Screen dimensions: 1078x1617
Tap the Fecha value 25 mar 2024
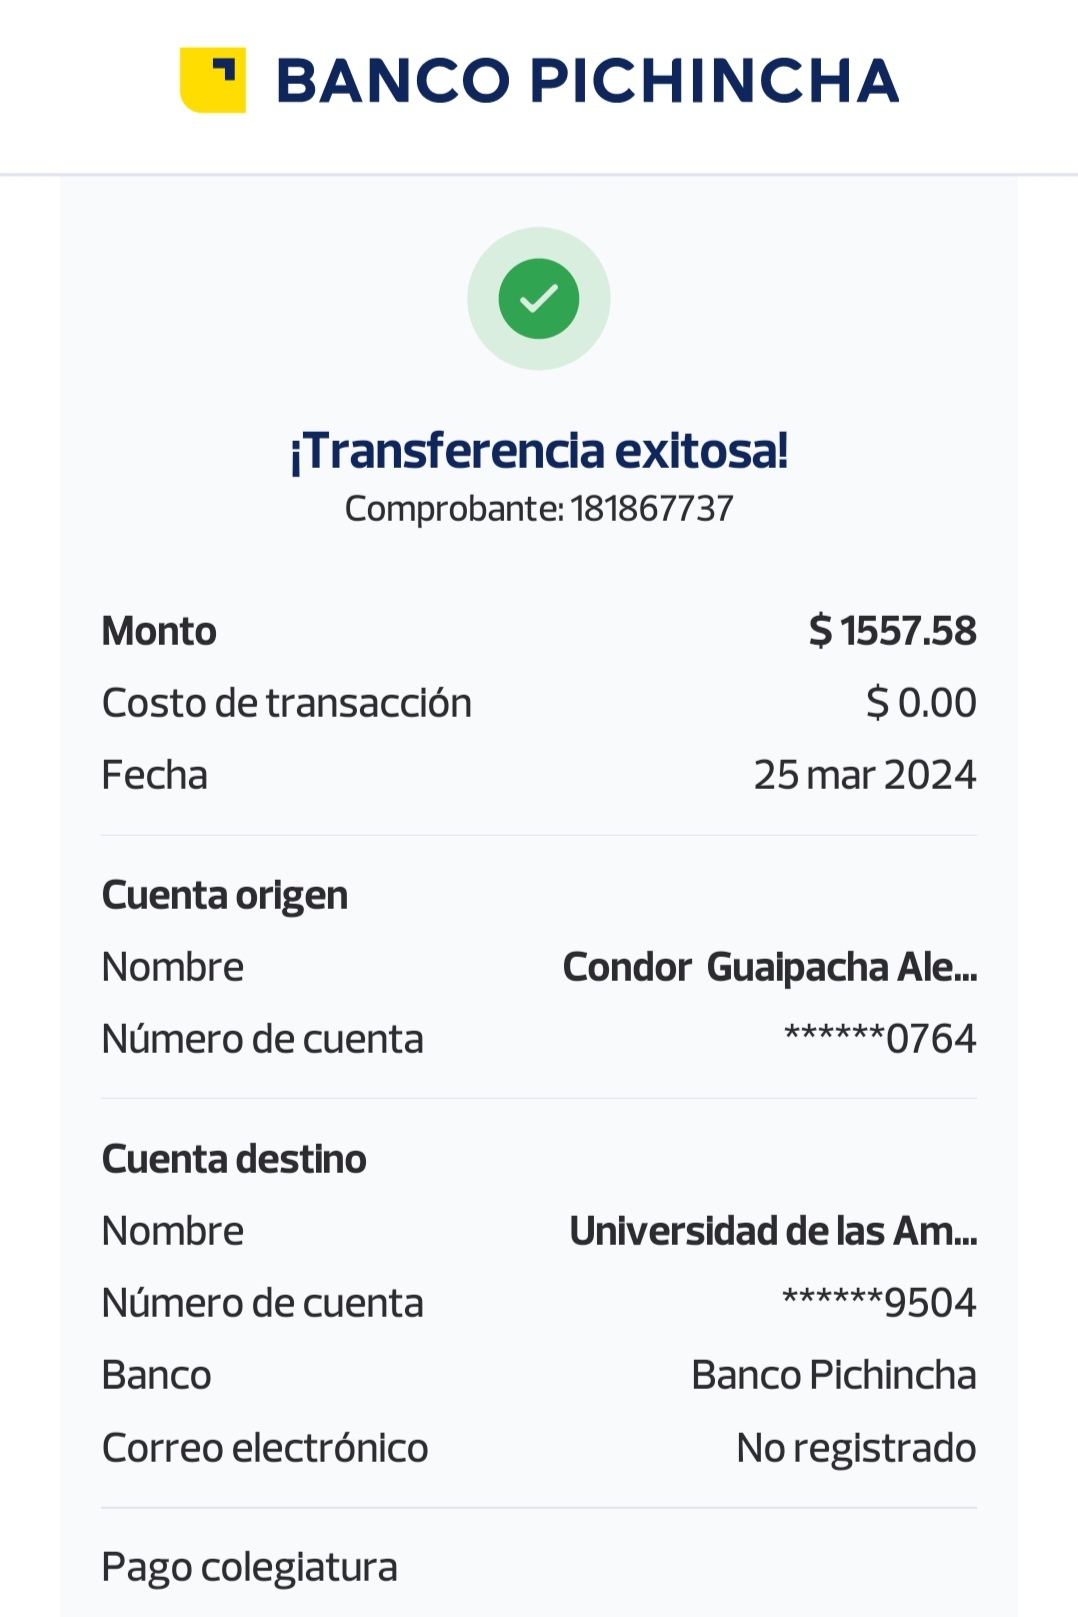(x=864, y=775)
